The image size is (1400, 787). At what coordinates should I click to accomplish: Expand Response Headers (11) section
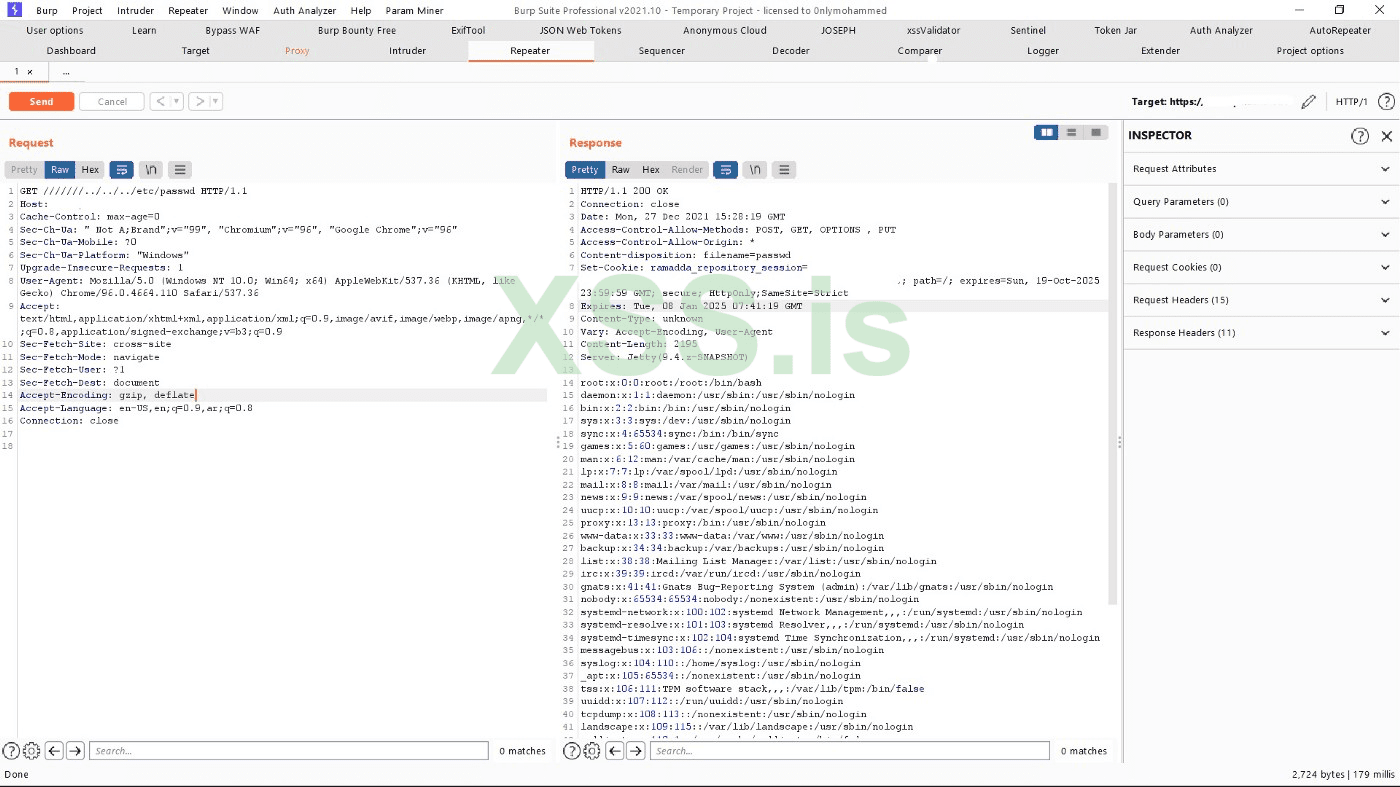pos(1261,333)
